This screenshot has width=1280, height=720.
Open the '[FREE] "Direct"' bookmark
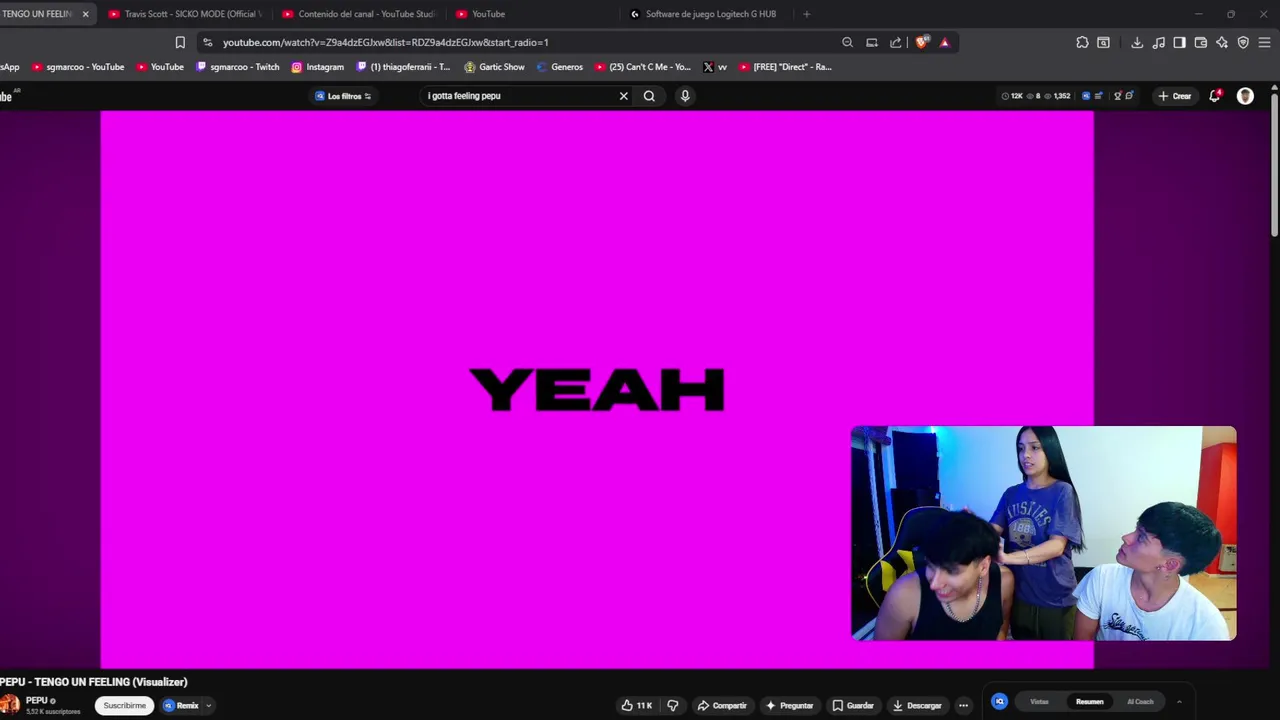785,67
